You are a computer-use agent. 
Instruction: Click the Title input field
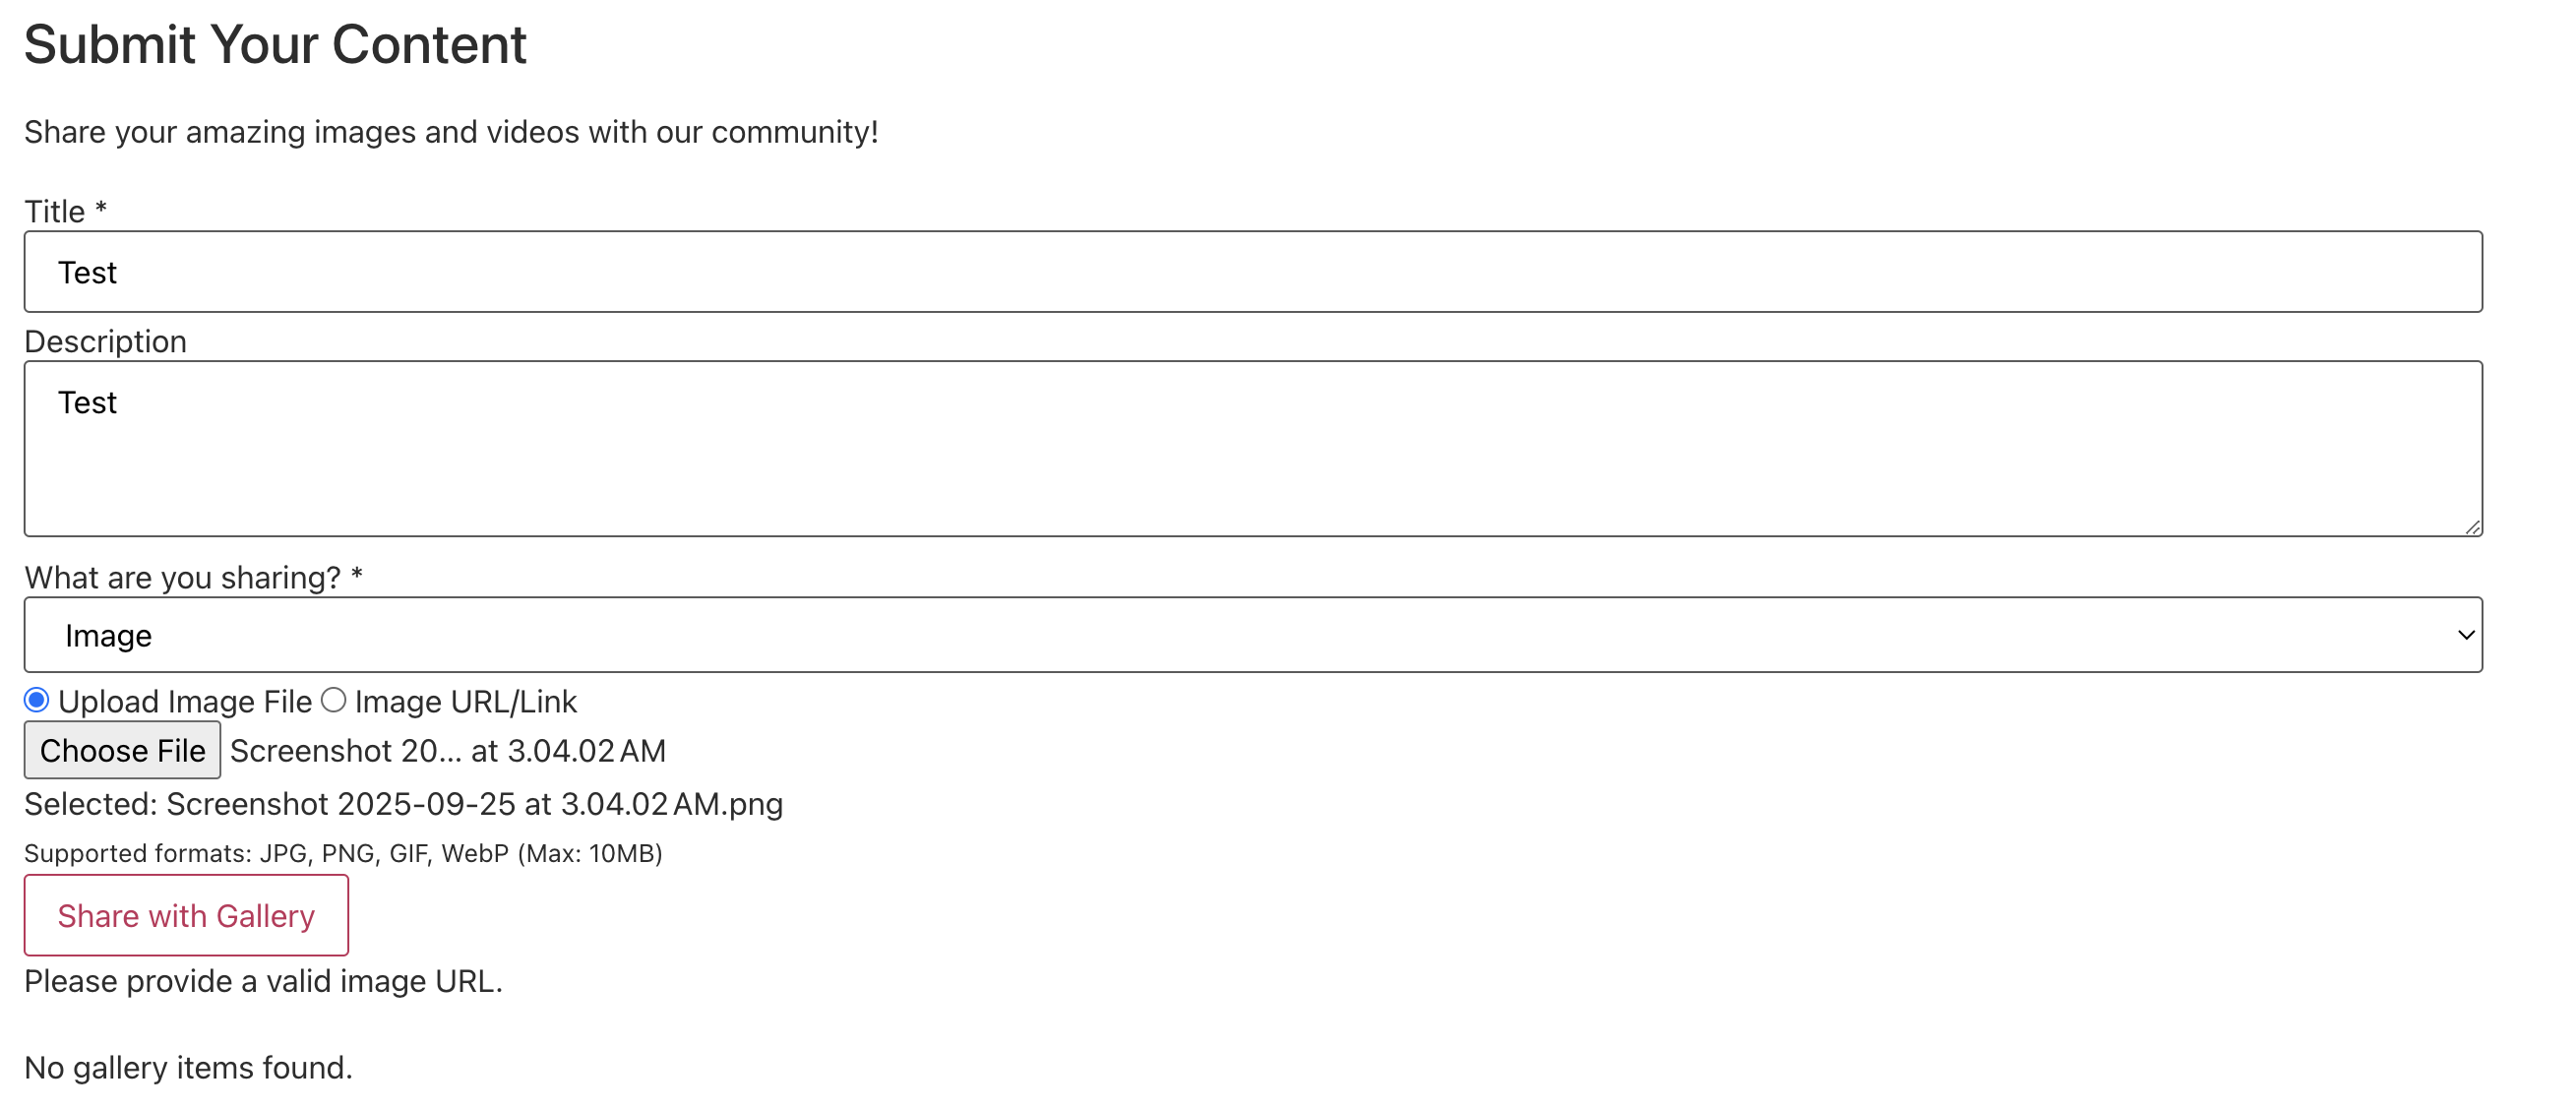point(1252,272)
